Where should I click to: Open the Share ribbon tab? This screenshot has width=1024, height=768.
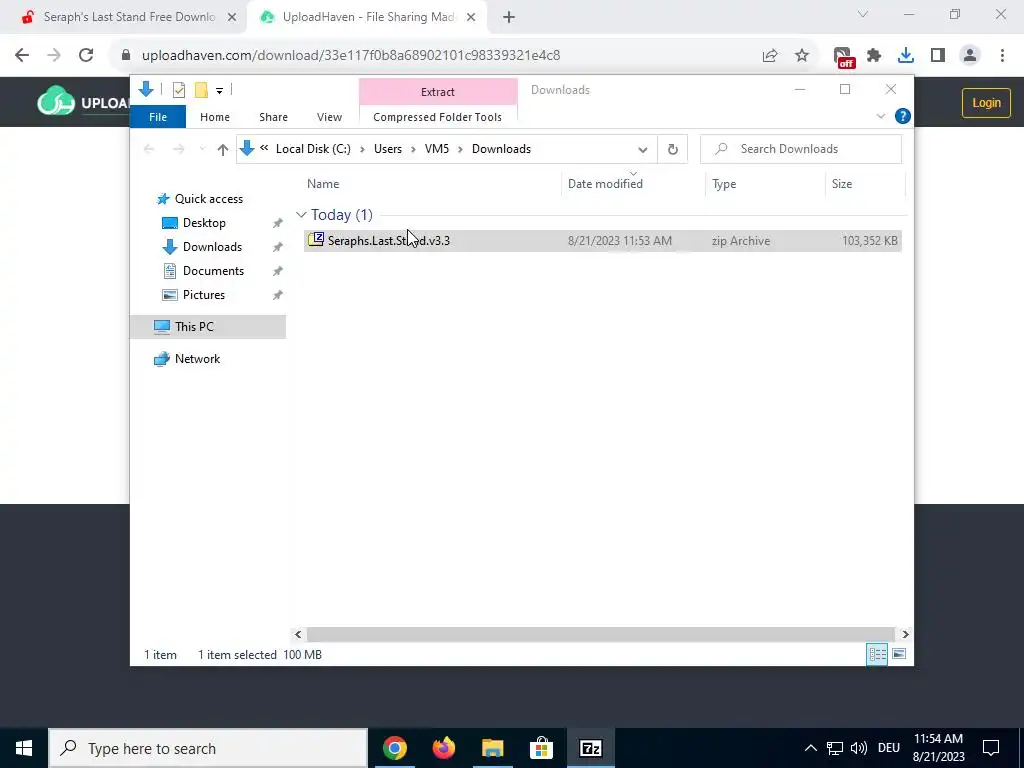[273, 117]
